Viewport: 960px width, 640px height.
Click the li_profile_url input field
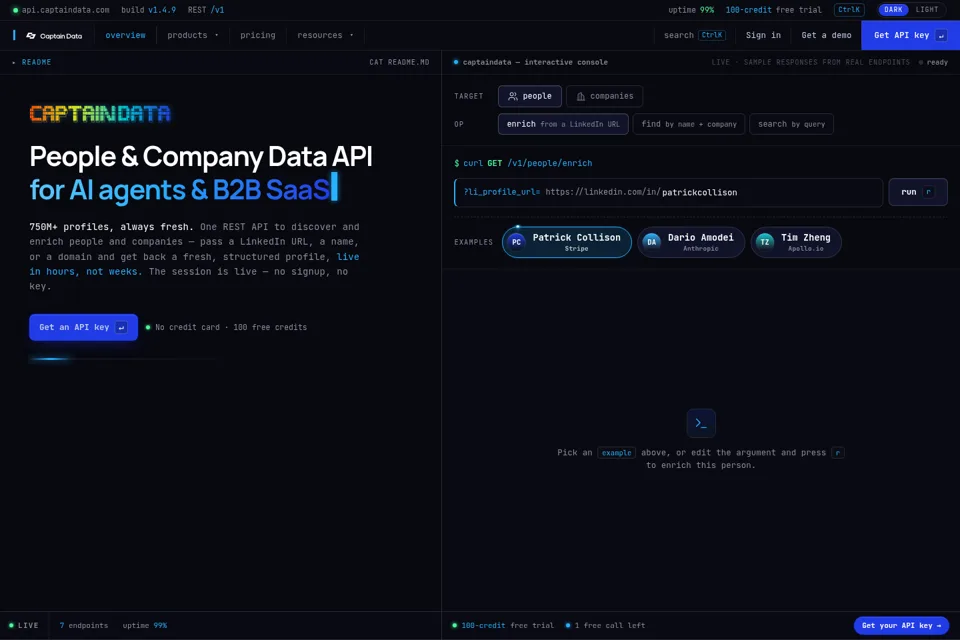(x=669, y=192)
